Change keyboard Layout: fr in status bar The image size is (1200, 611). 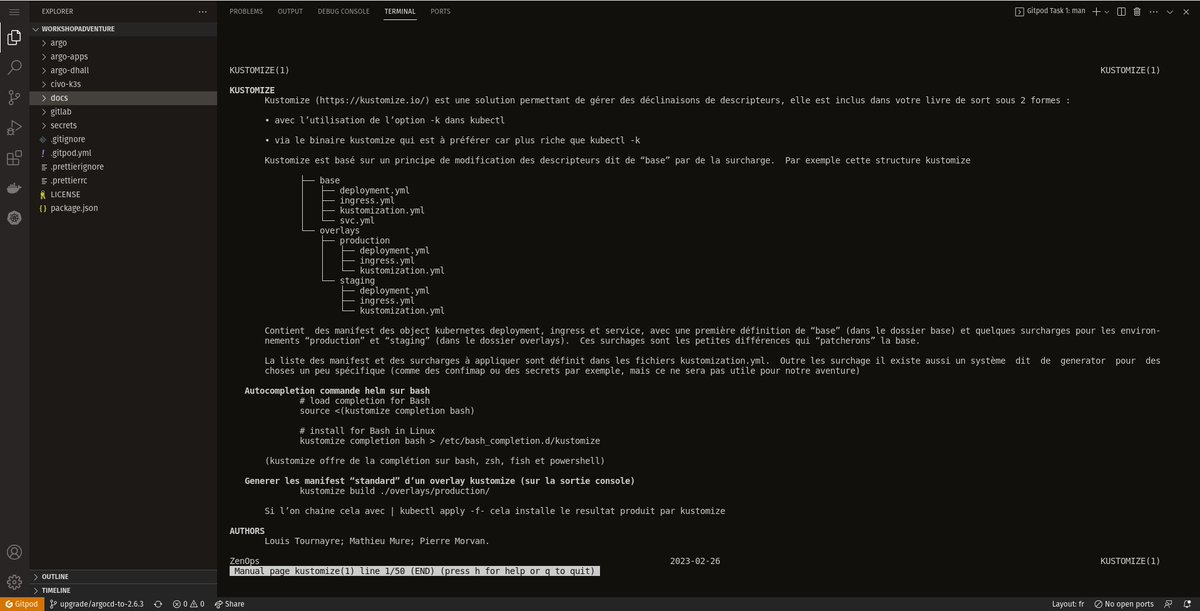tap(1068, 604)
